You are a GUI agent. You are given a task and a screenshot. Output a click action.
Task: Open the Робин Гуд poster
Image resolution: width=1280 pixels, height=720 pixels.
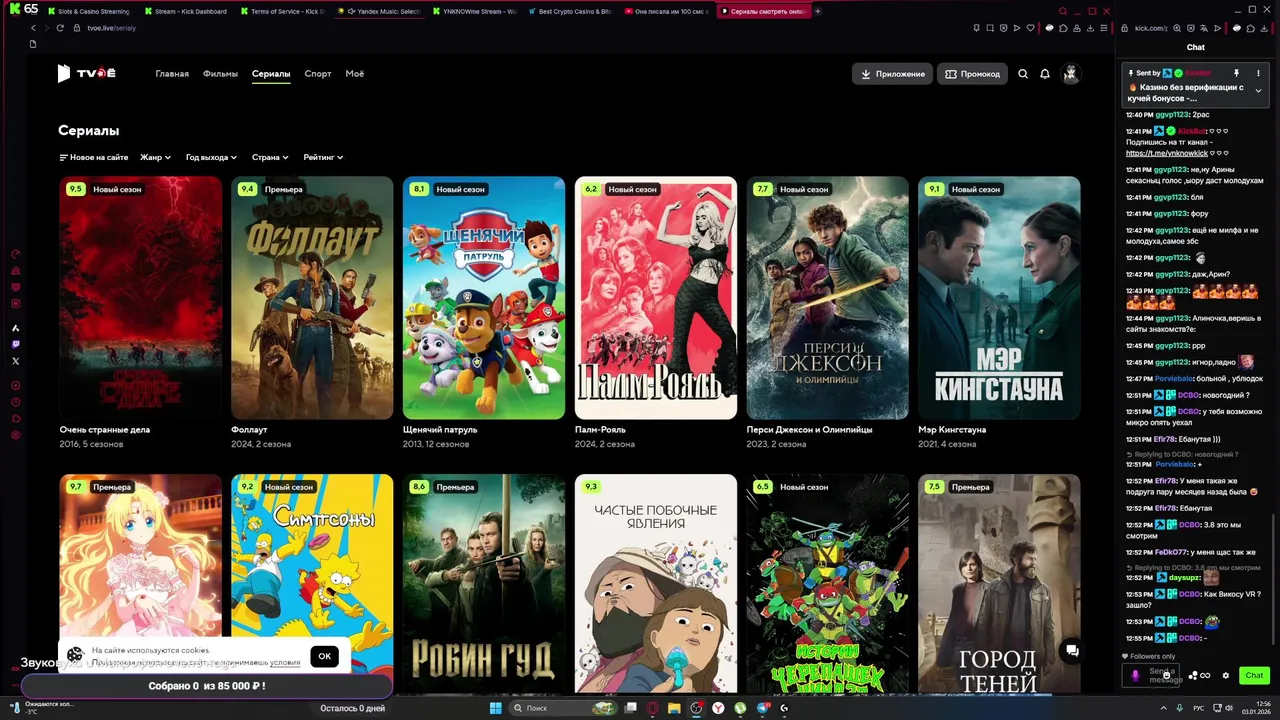pos(484,584)
